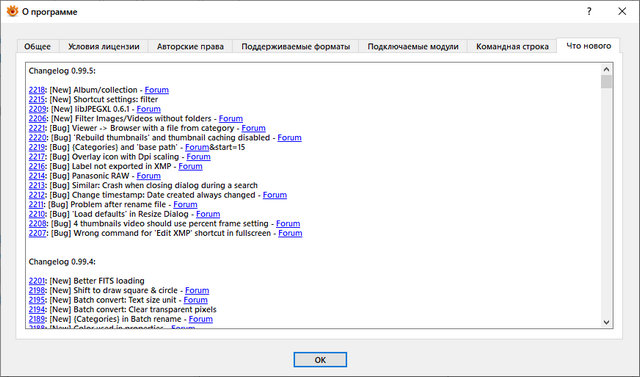
Task: Select the Поддерживаемые форматы tab
Action: [x=296, y=47]
